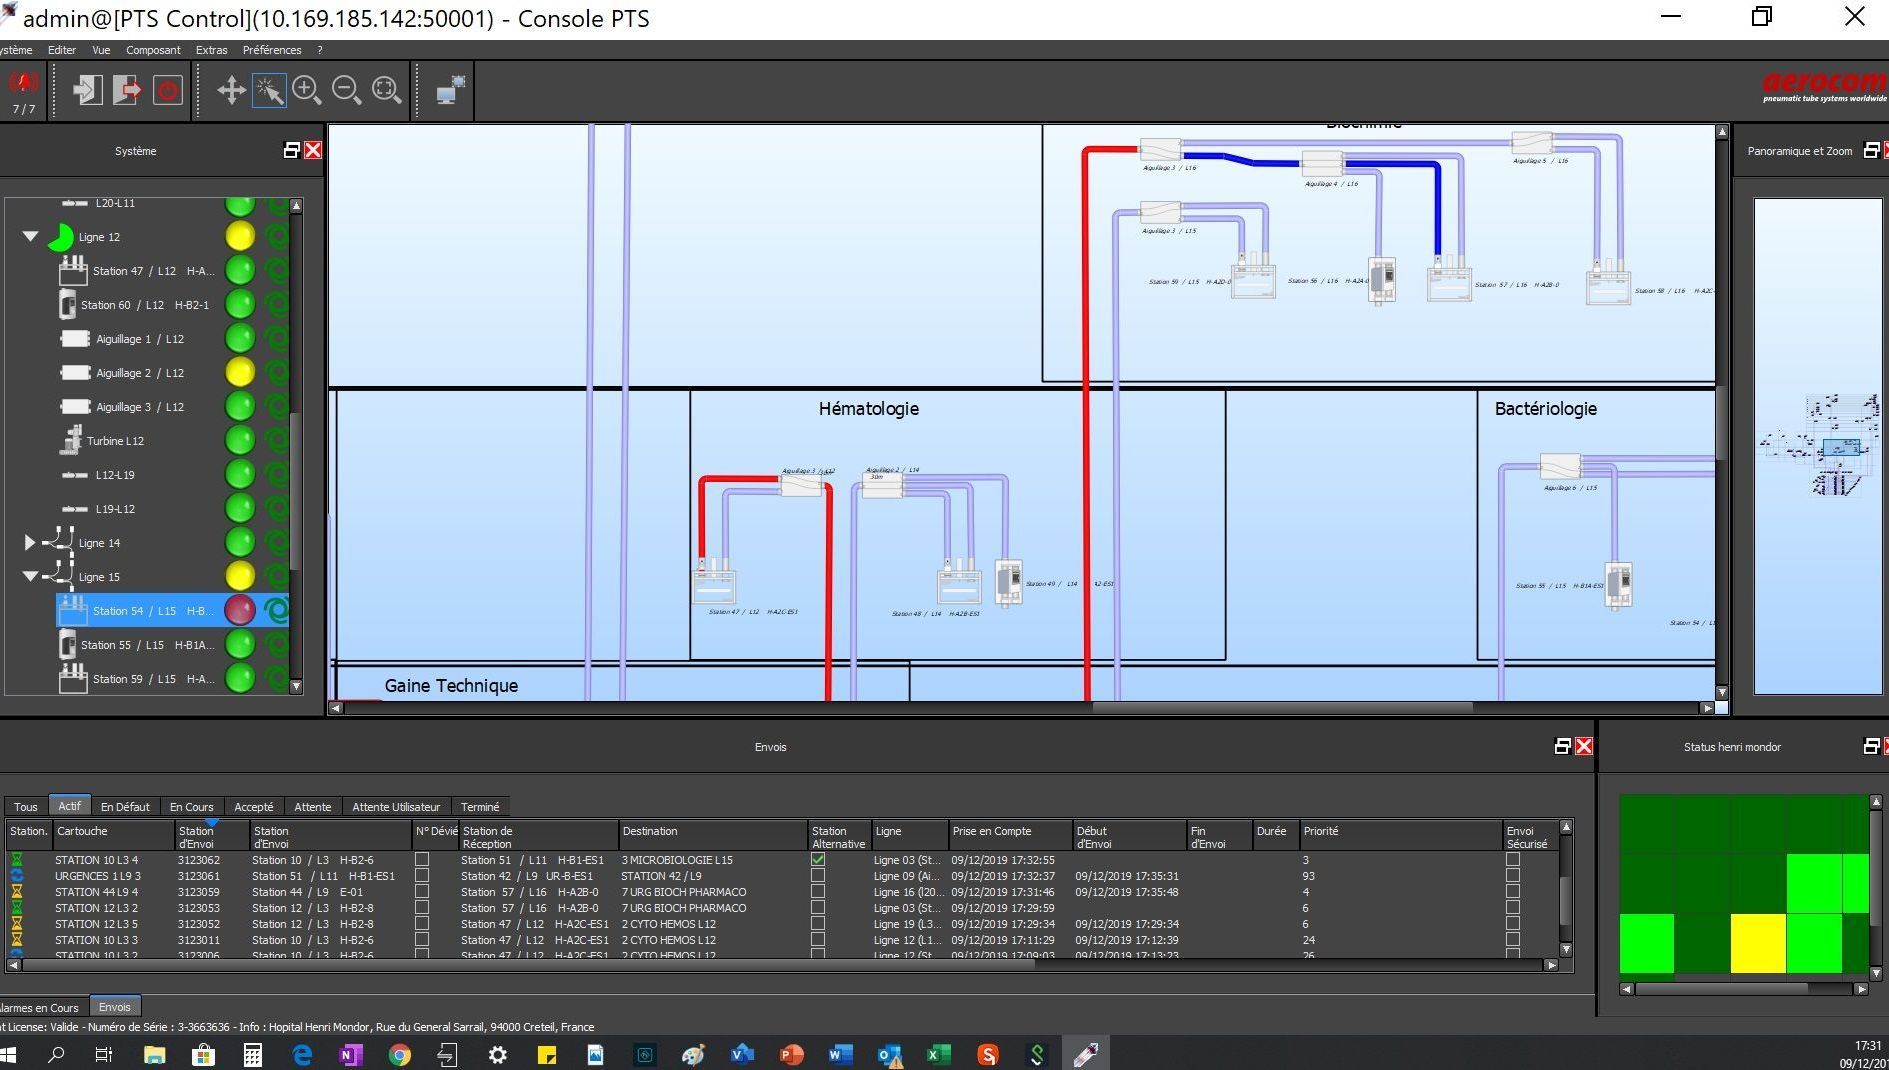1889x1070 pixels.
Task: Undock the Envois panel
Action: click(1562, 746)
